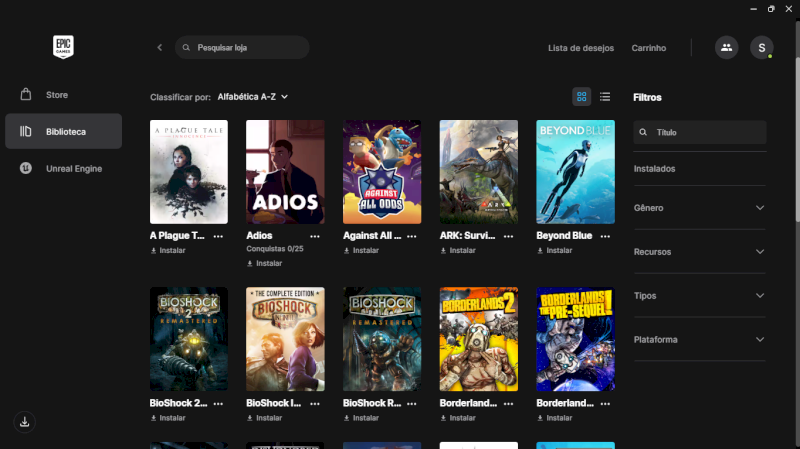Expand the Plataforma filter section
The image size is (800, 449).
click(699, 339)
